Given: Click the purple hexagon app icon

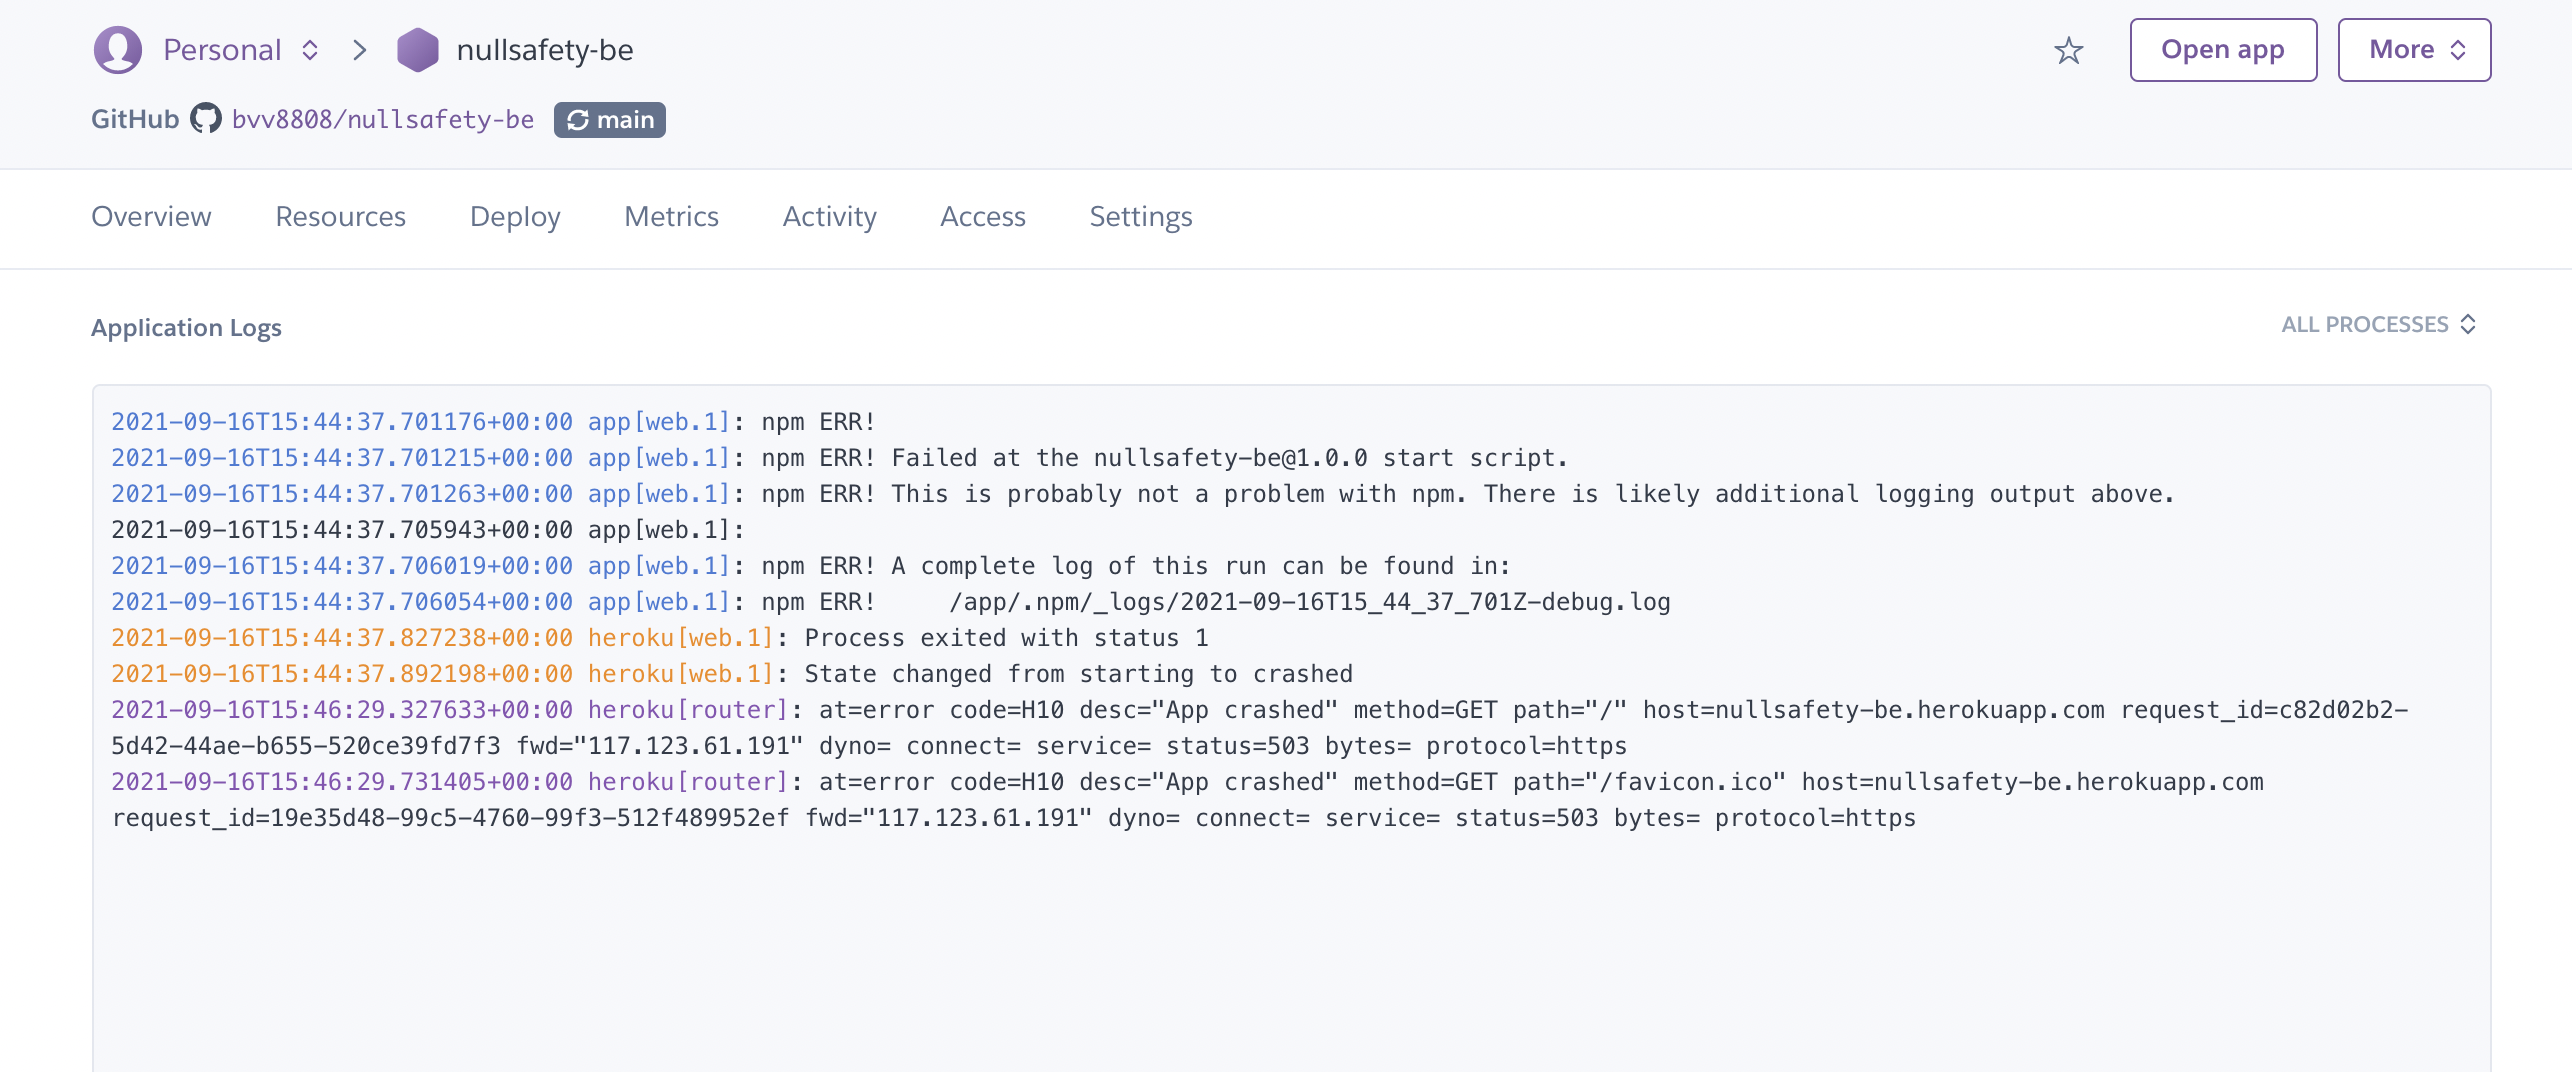Looking at the screenshot, I should tap(417, 50).
